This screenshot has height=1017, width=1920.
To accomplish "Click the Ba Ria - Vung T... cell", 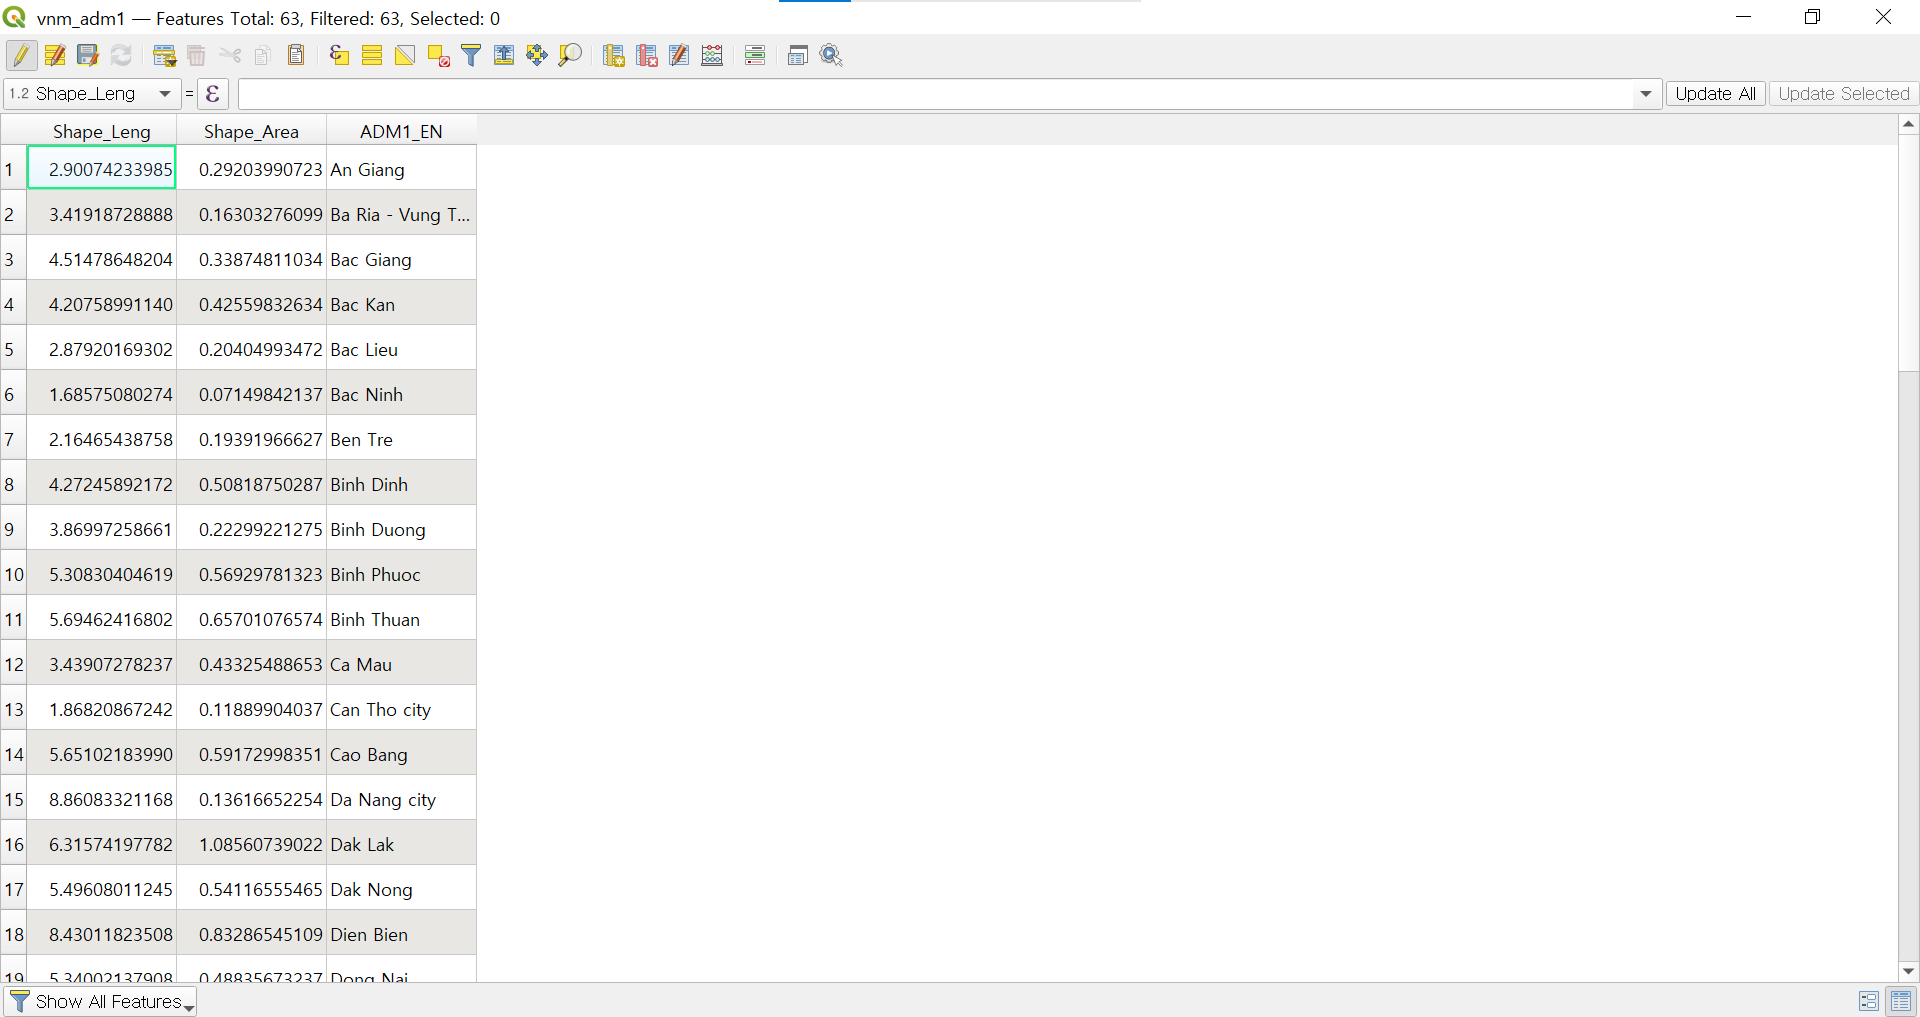I will pos(401,215).
